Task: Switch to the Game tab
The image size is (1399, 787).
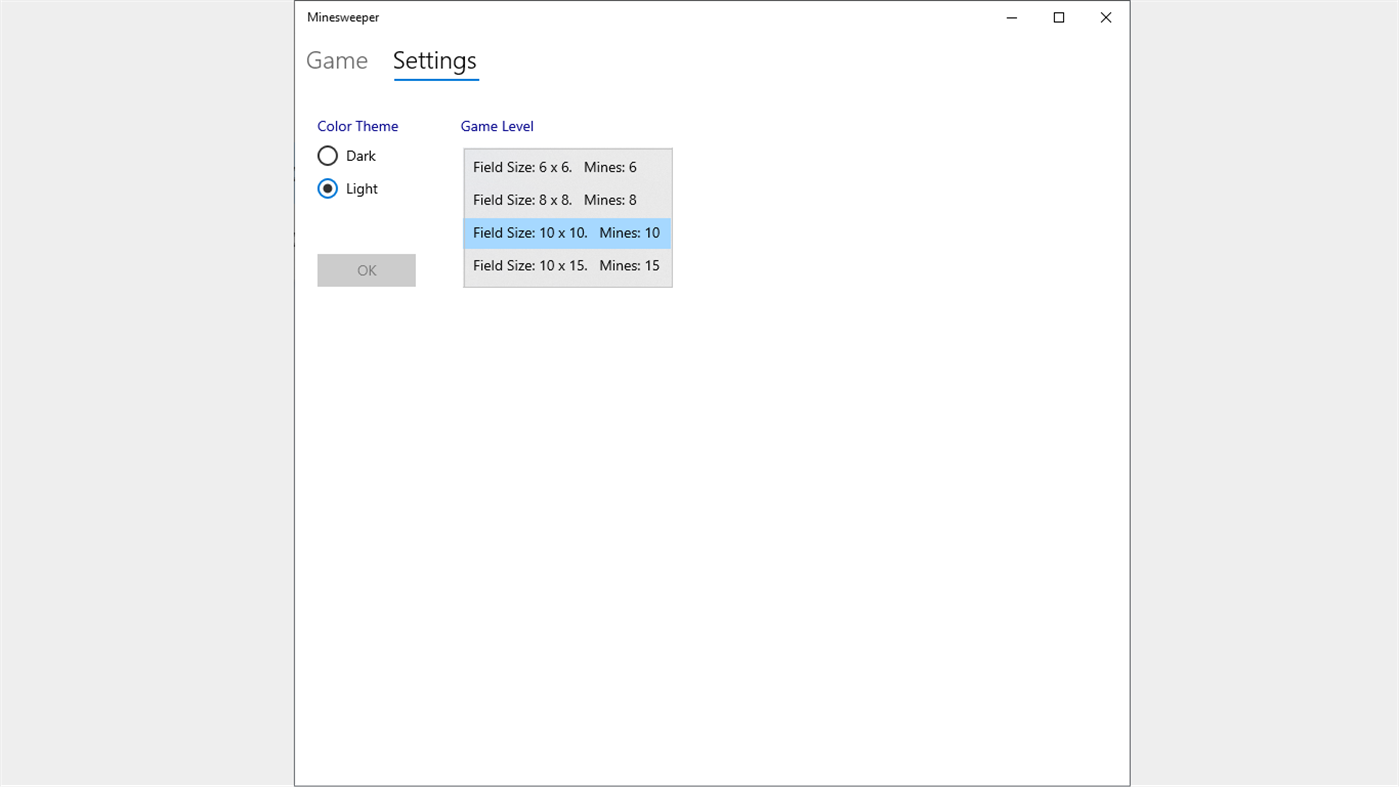Action: tap(337, 61)
